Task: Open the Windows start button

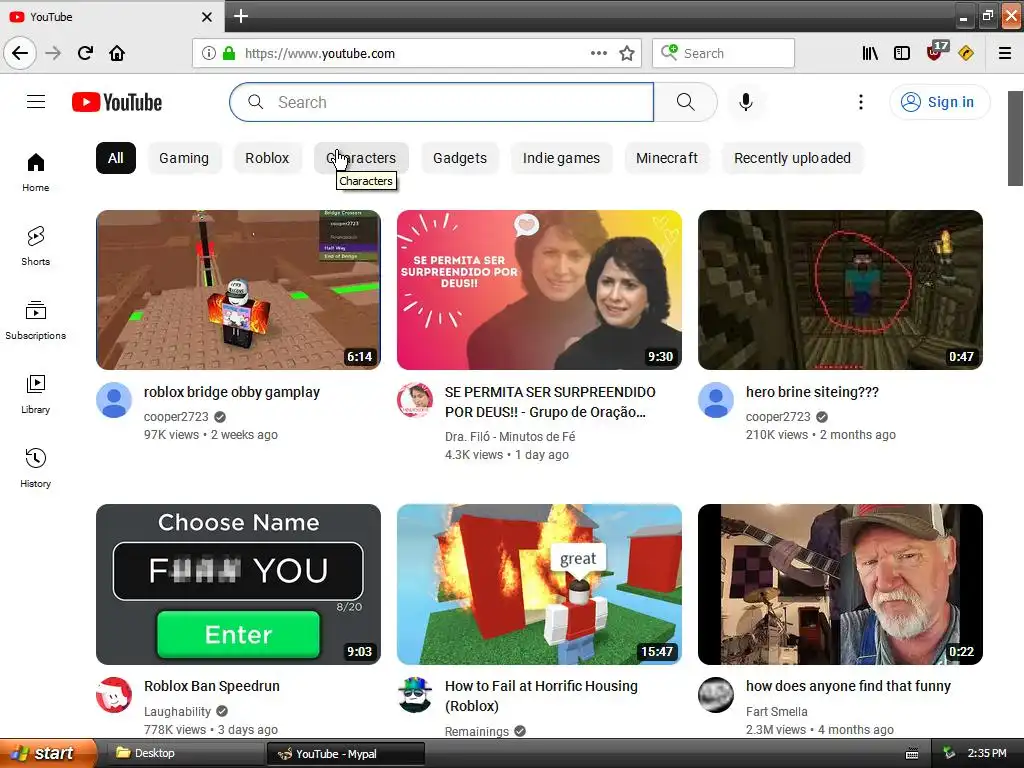Action: tap(48, 753)
